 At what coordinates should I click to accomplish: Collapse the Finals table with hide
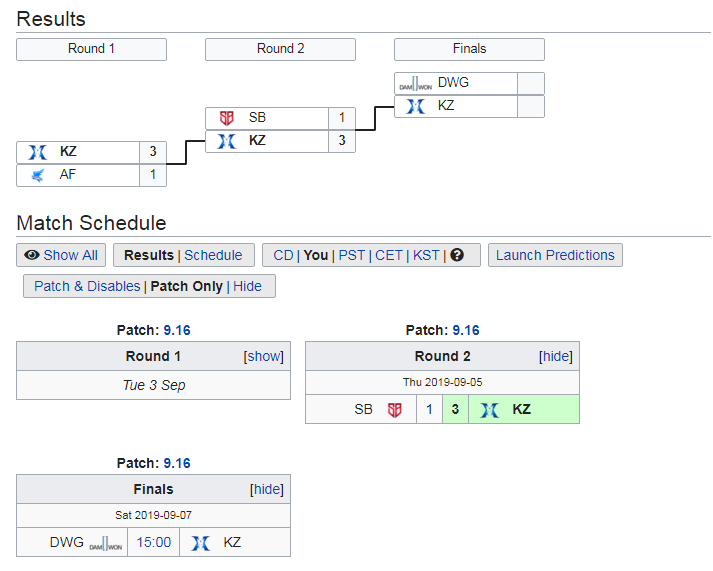pyautogui.click(x=266, y=490)
